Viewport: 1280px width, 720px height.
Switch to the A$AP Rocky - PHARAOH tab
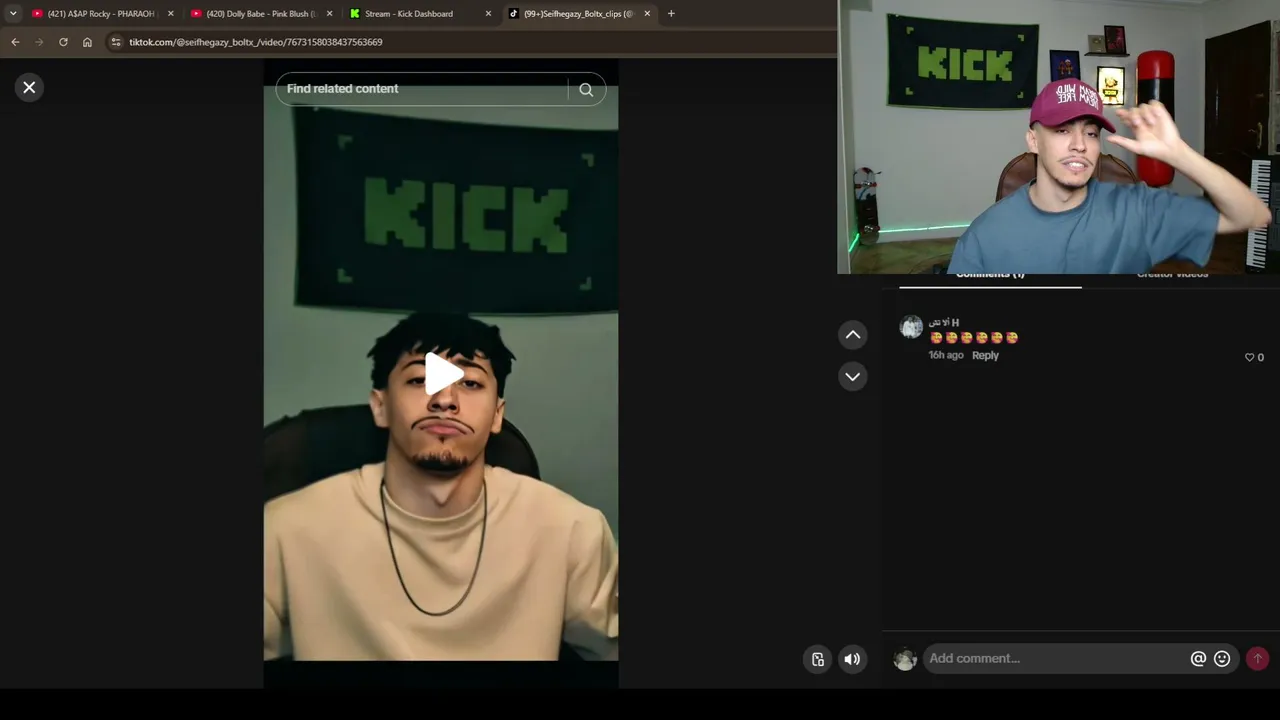pos(100,14)
